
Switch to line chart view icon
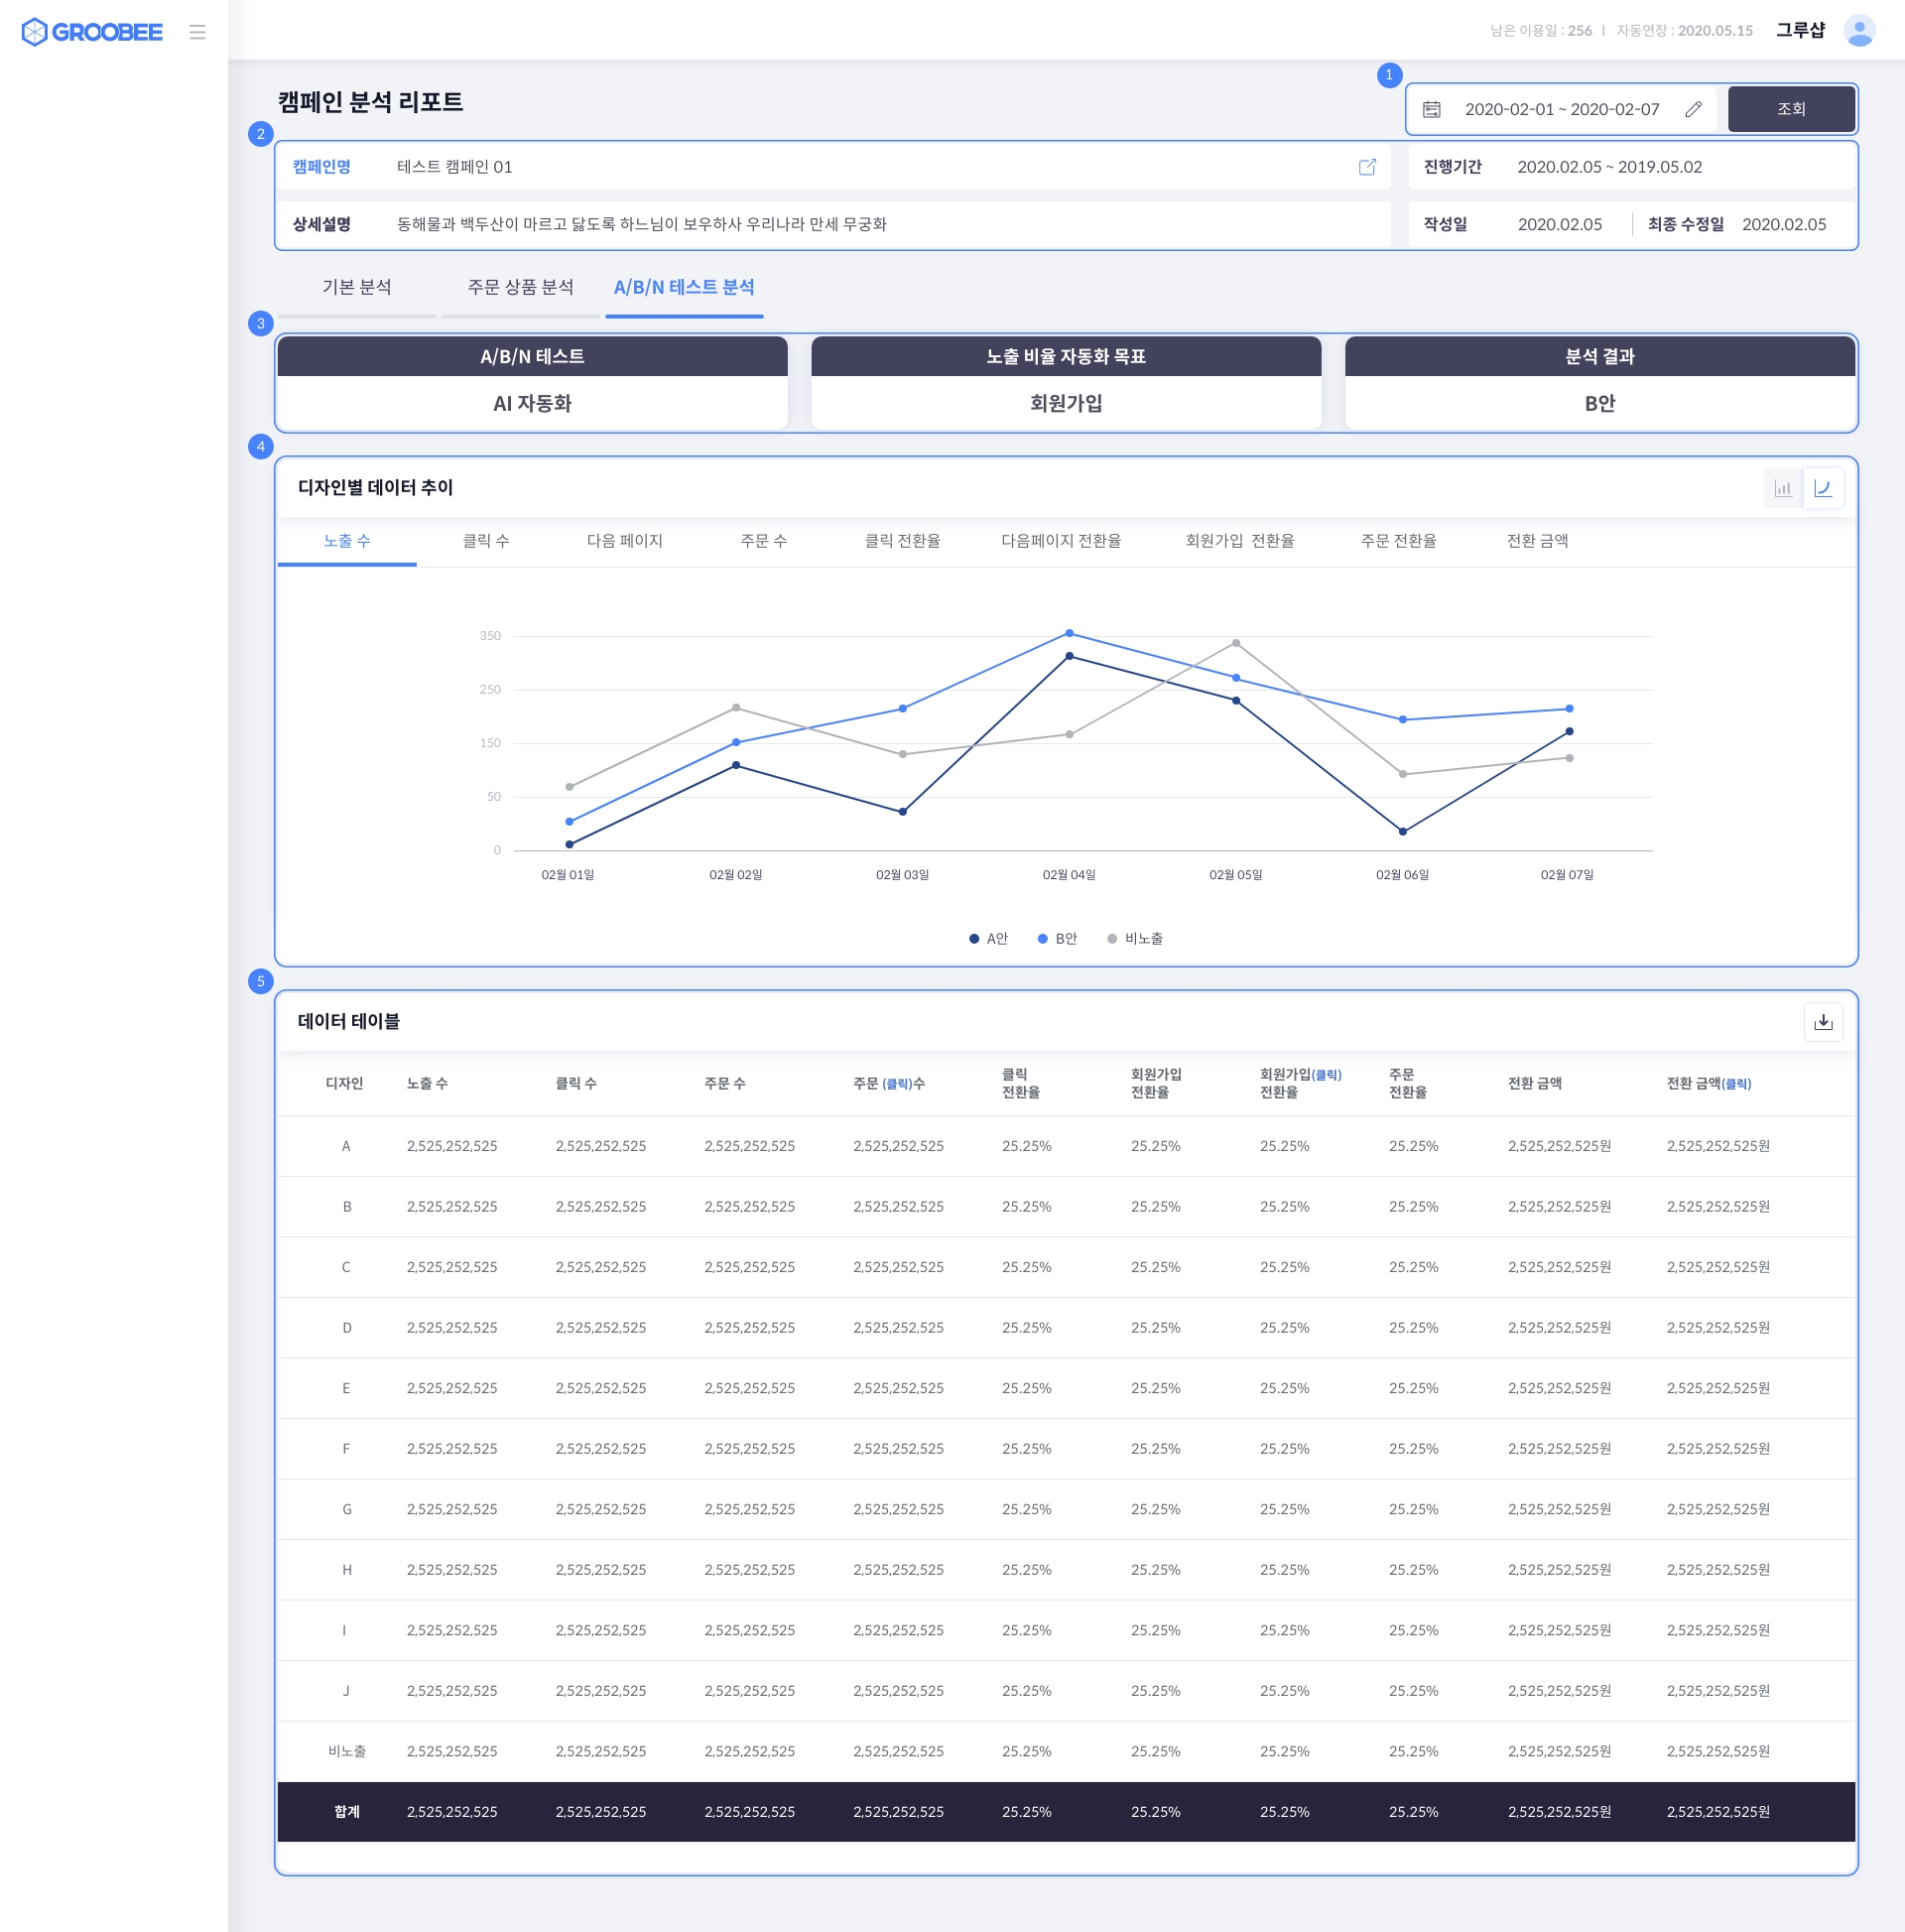pos(1822,488)
